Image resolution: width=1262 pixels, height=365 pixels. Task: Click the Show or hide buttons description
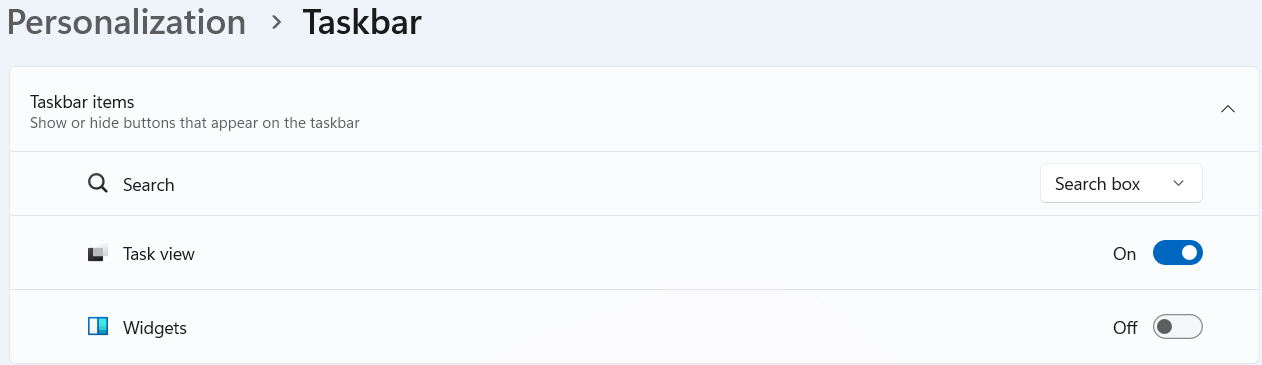point(194,124)
